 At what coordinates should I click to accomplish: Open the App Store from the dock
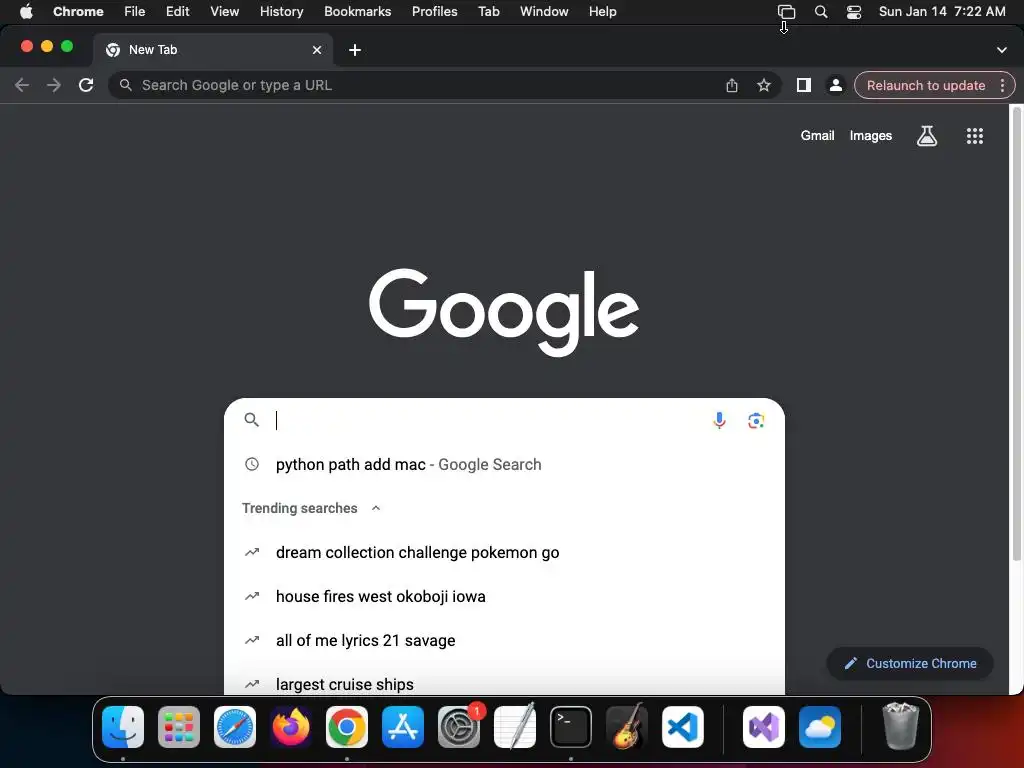[x=403, y=727]
